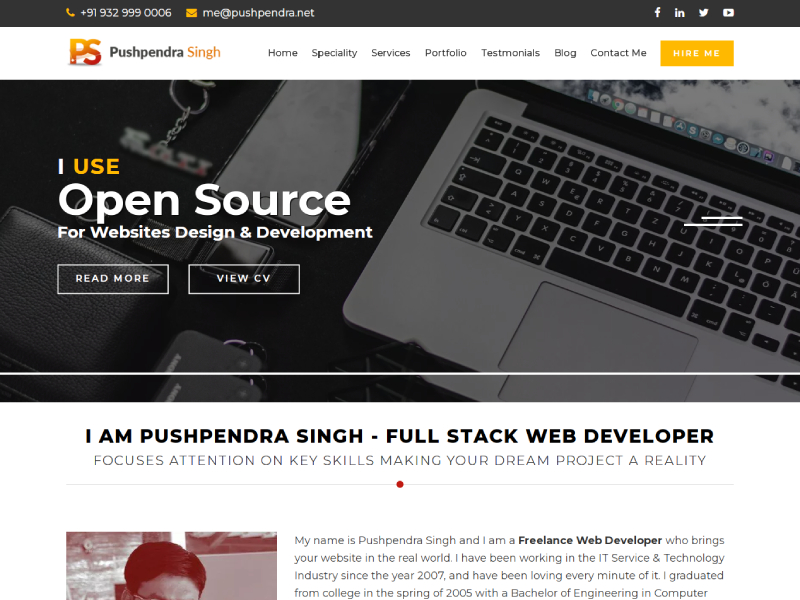Image resolution: width=800 pixels, height=600 pixels.
Task: Go to Home menu item
Action: pyautogui.click(x=283, y=53)
